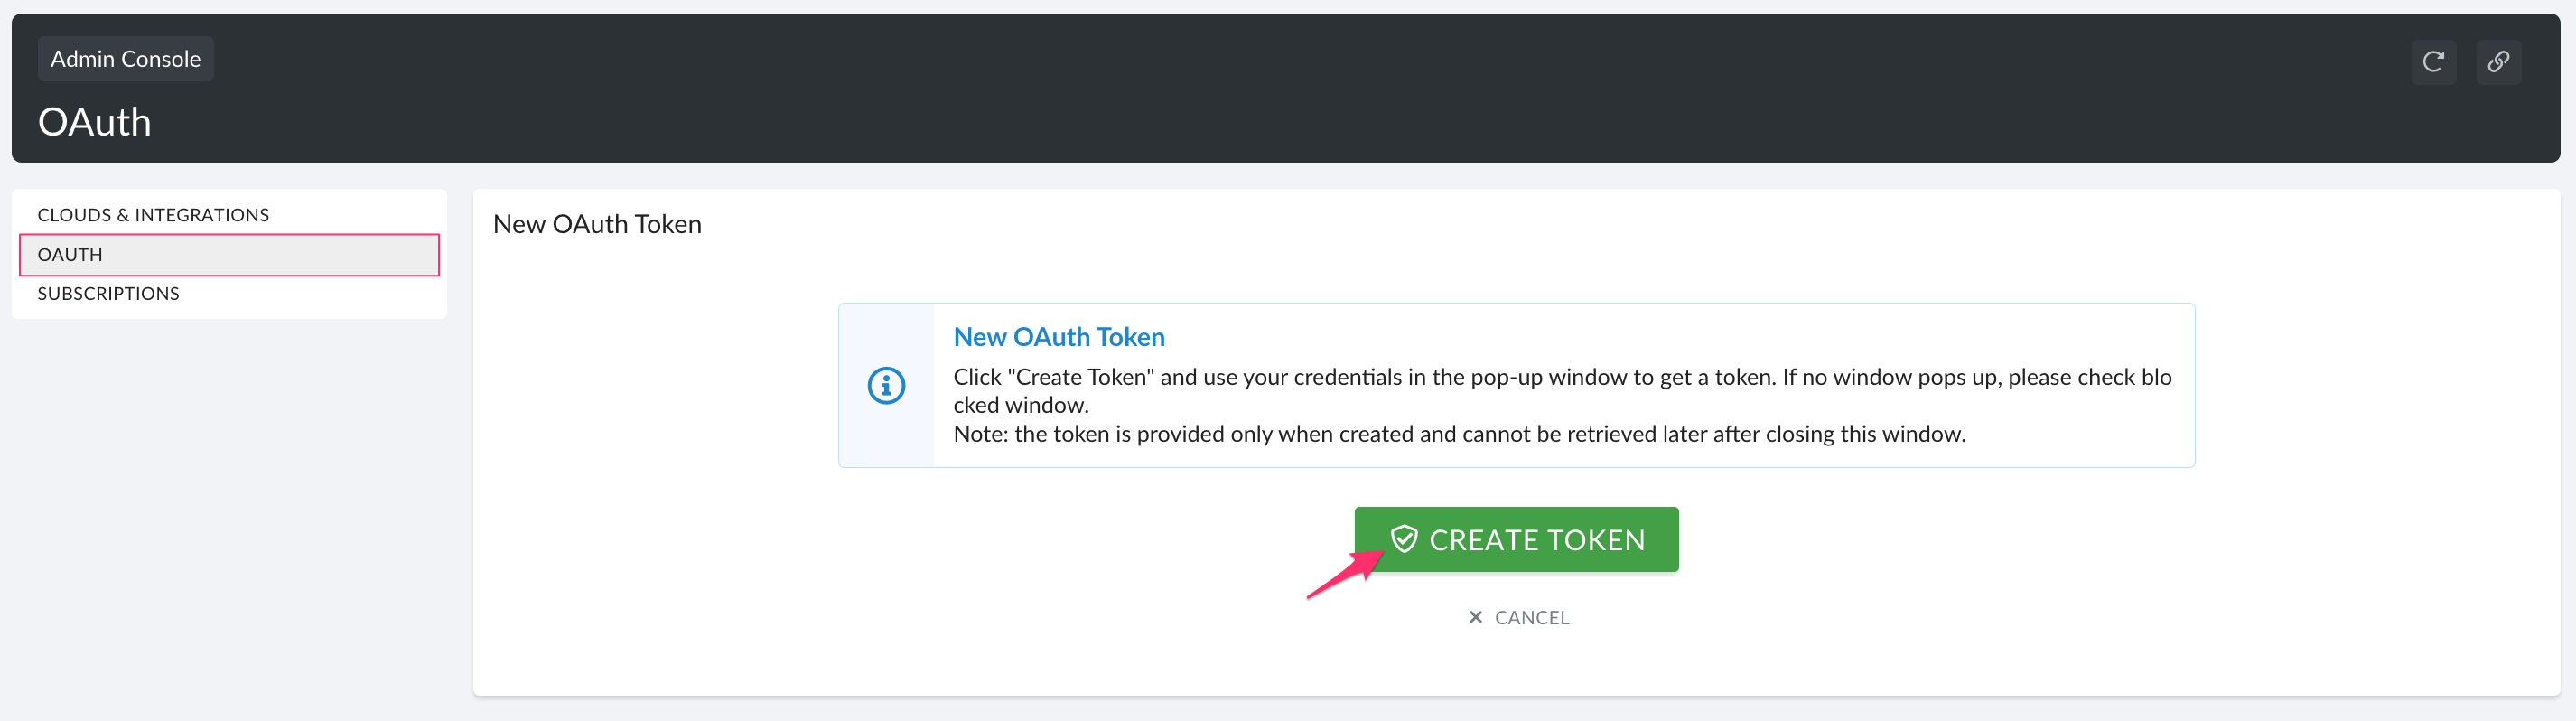Click the Admin Console breadcrumb badge
The height and width of the screenshot is (721, 2576).
coord(125,58)
